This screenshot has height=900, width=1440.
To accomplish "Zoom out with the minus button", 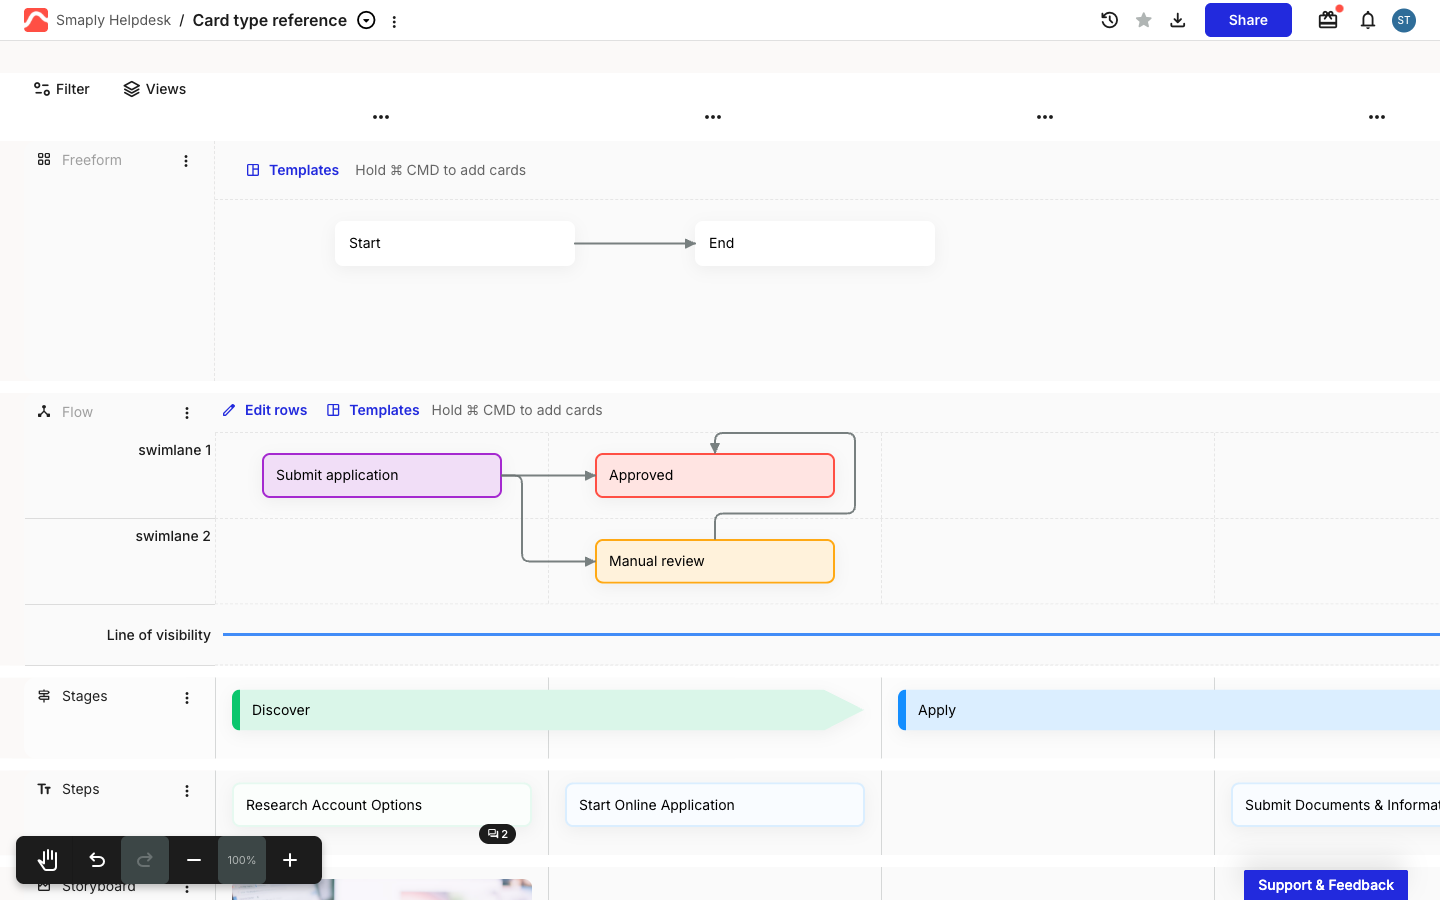I will click(194, 860).
